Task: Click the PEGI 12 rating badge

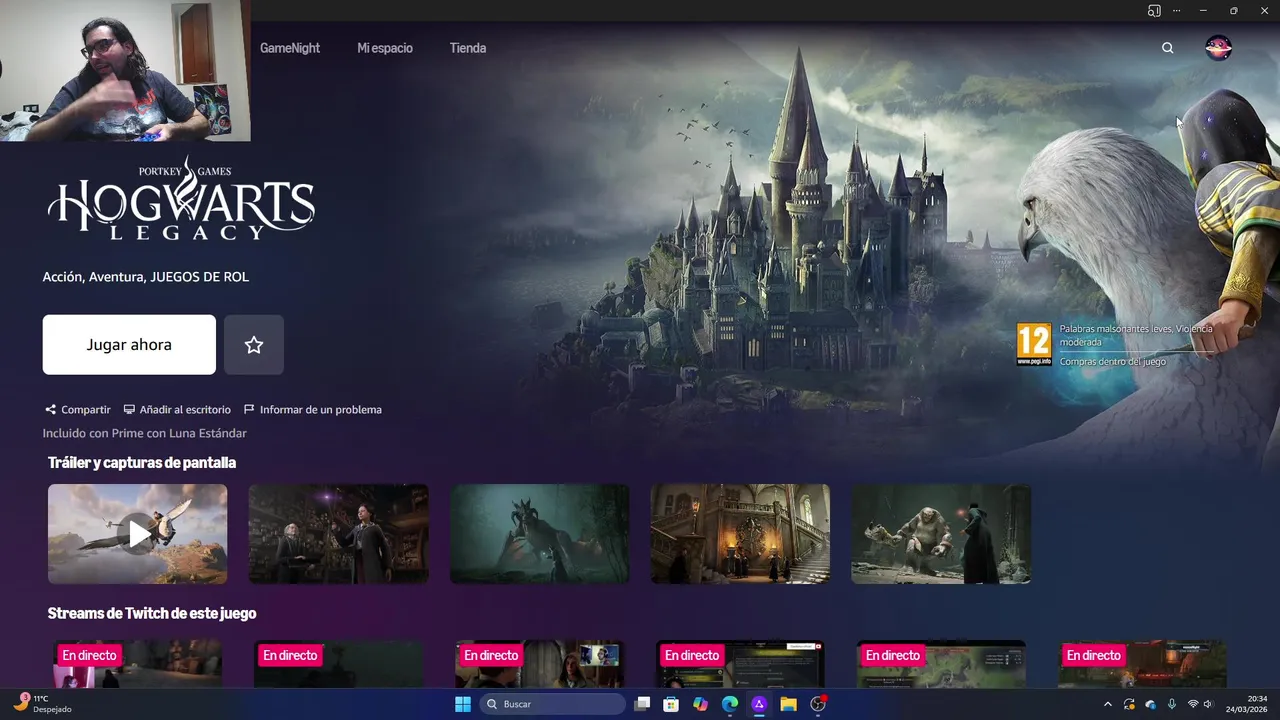Action: click(1034, 344)
